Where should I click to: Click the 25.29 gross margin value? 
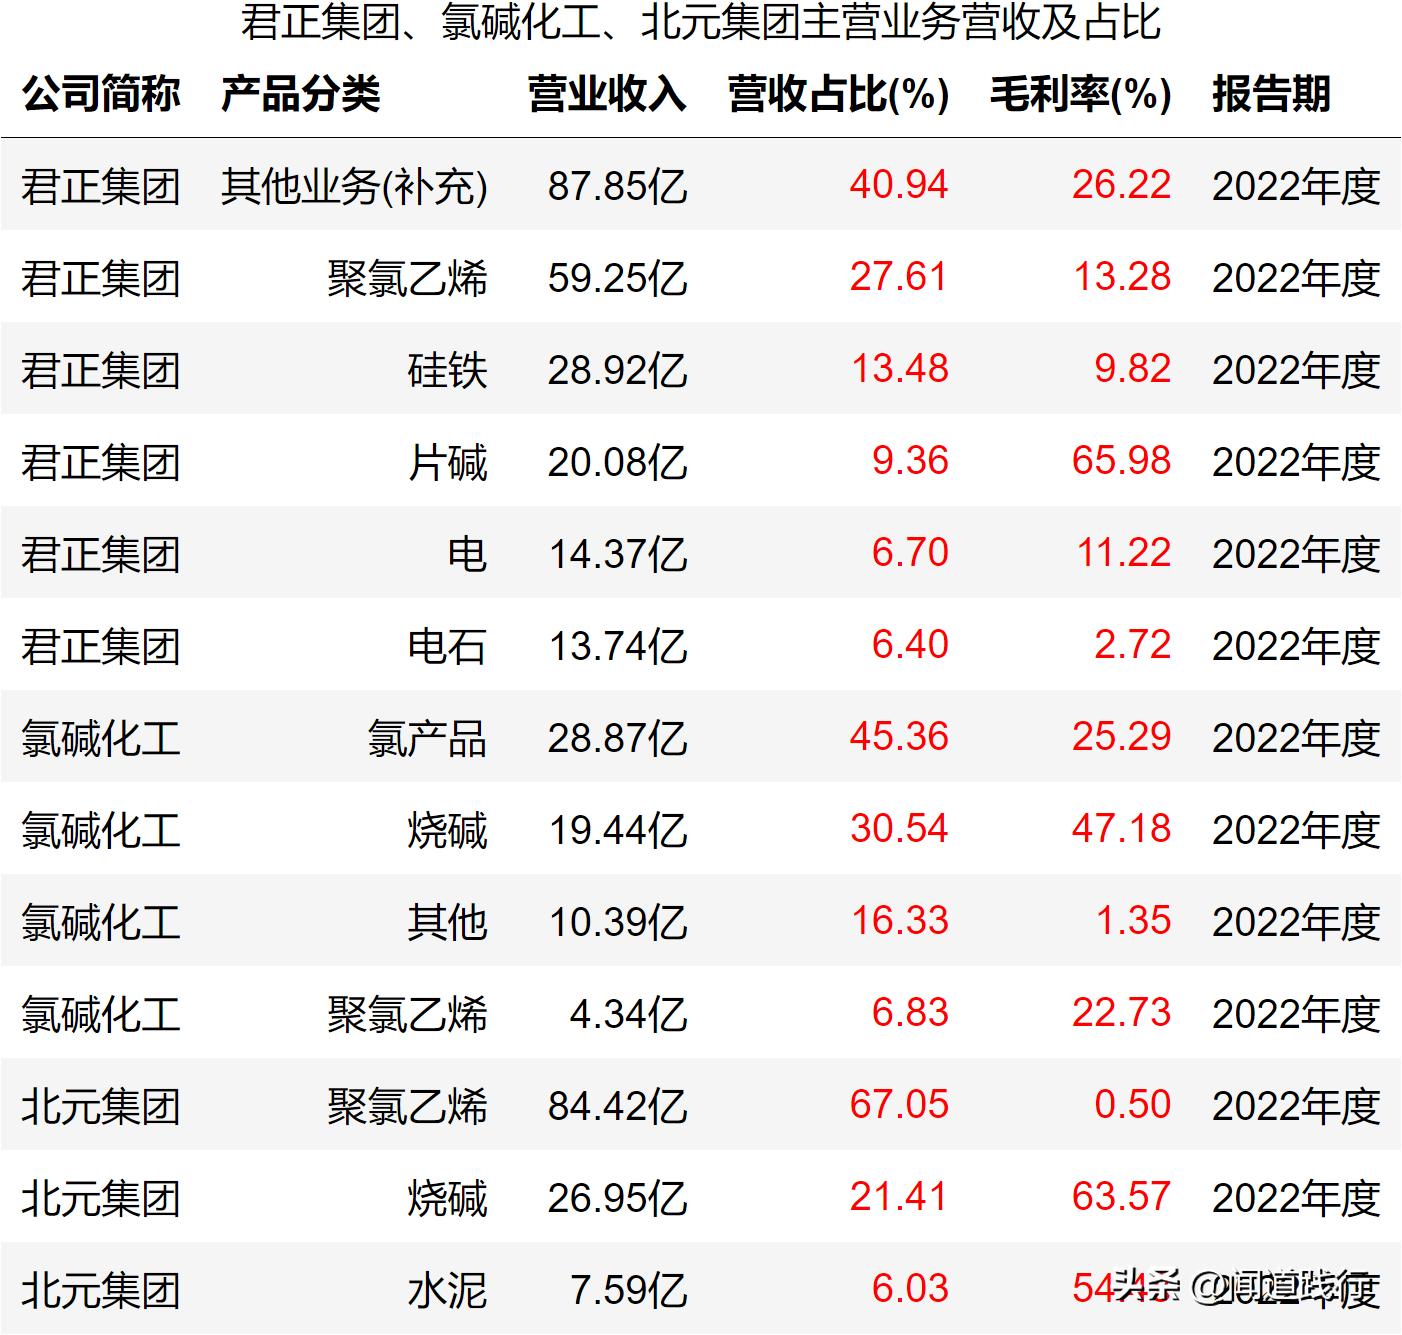(x=1121, y=737)
